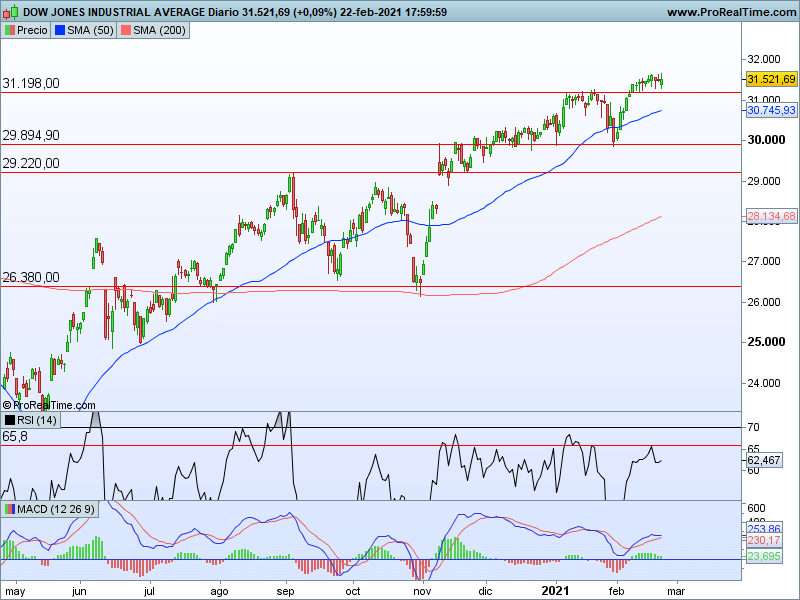The width and height of the screenshot is (800, 600).
Task: Click the dic label on time axis
Action: click(485, 592)
